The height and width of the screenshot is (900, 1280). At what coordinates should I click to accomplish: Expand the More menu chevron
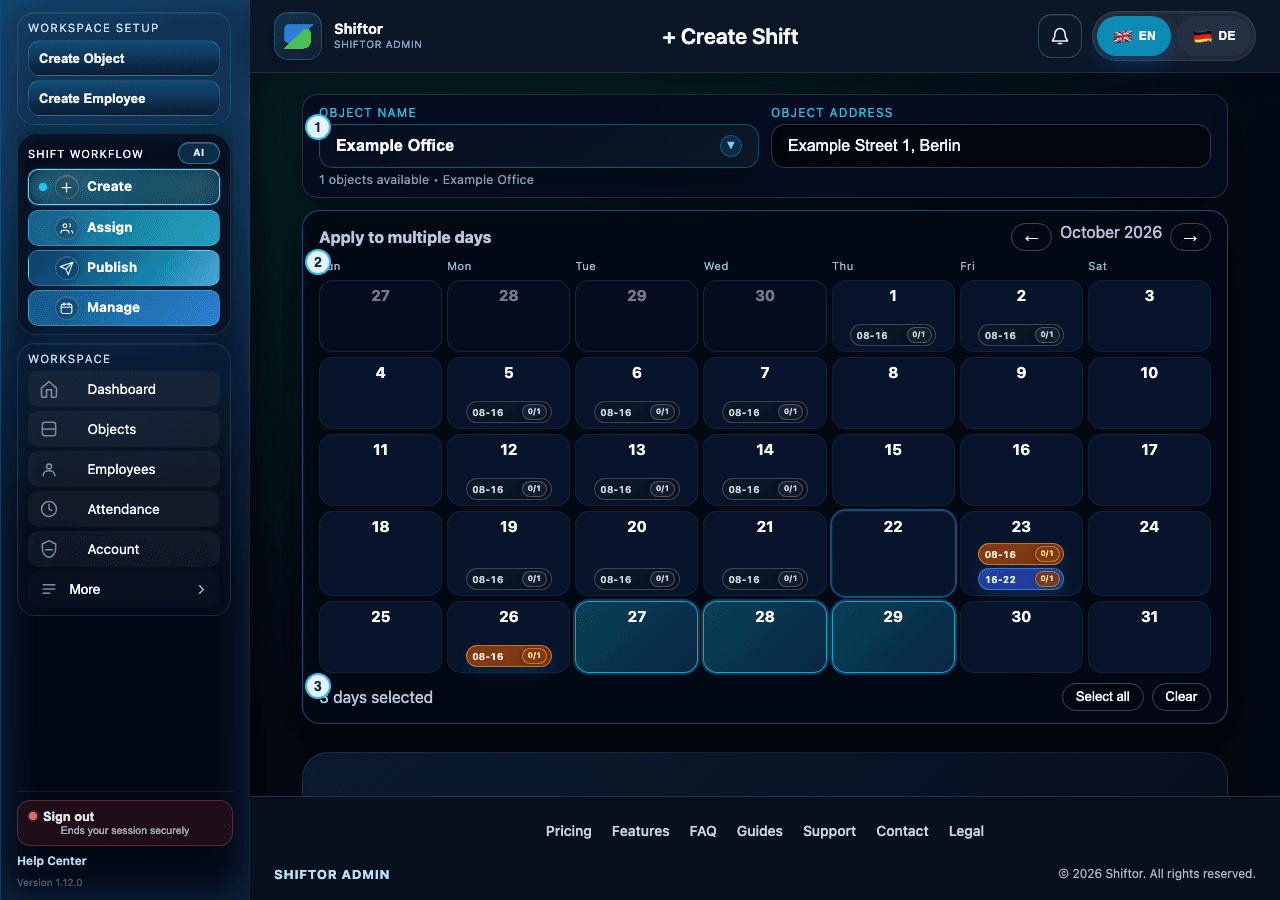point(201,589)
